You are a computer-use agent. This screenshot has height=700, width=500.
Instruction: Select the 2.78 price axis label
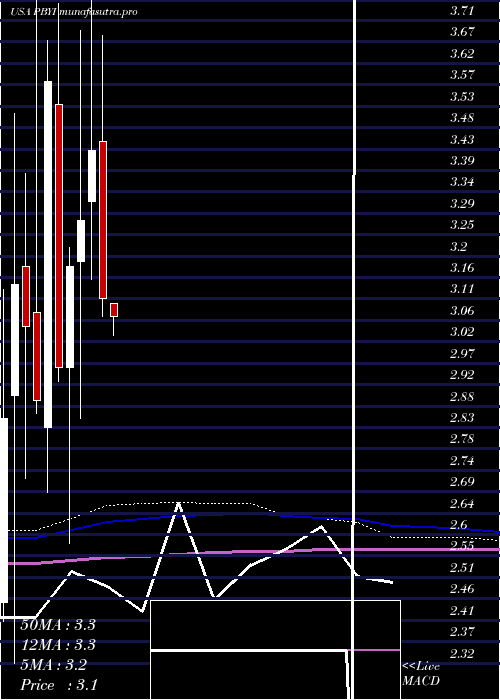[x=462, y=438]
